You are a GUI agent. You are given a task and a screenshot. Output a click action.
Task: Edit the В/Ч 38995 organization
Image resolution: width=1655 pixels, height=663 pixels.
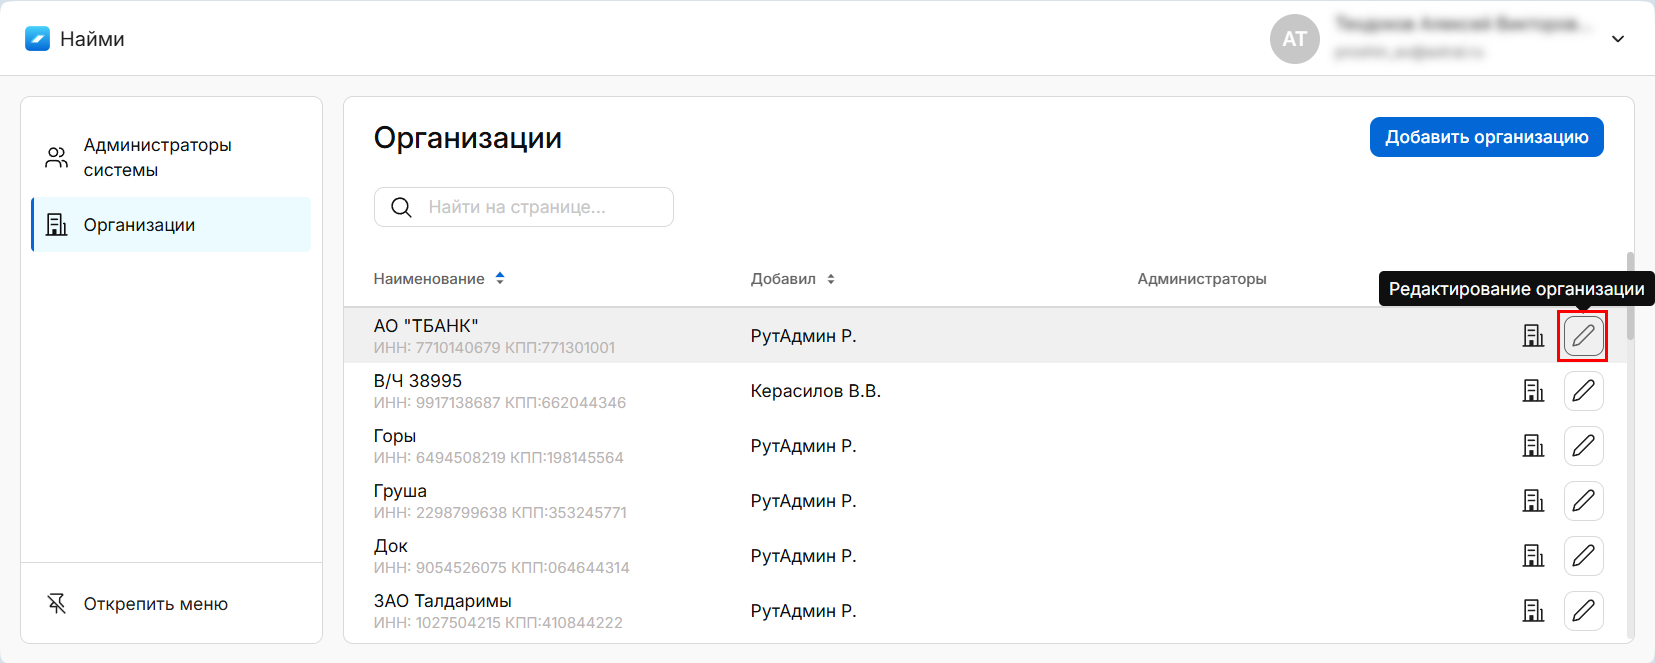[1583, 391]
